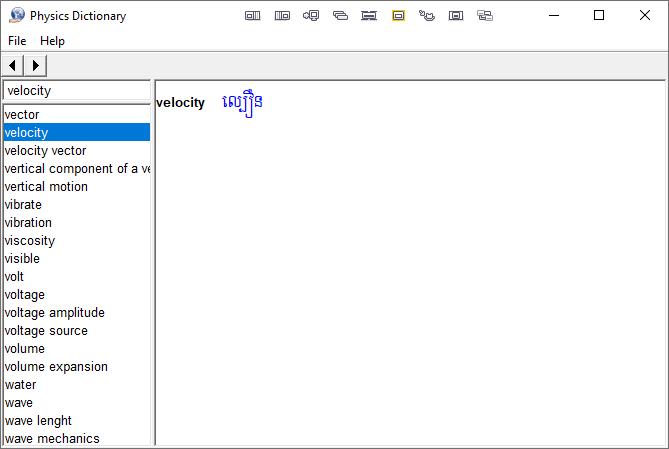Image resolution: width=669 pixels, height=449 pixels.
Task: Click the hand pointer icon in title bar
Action: 427,16
